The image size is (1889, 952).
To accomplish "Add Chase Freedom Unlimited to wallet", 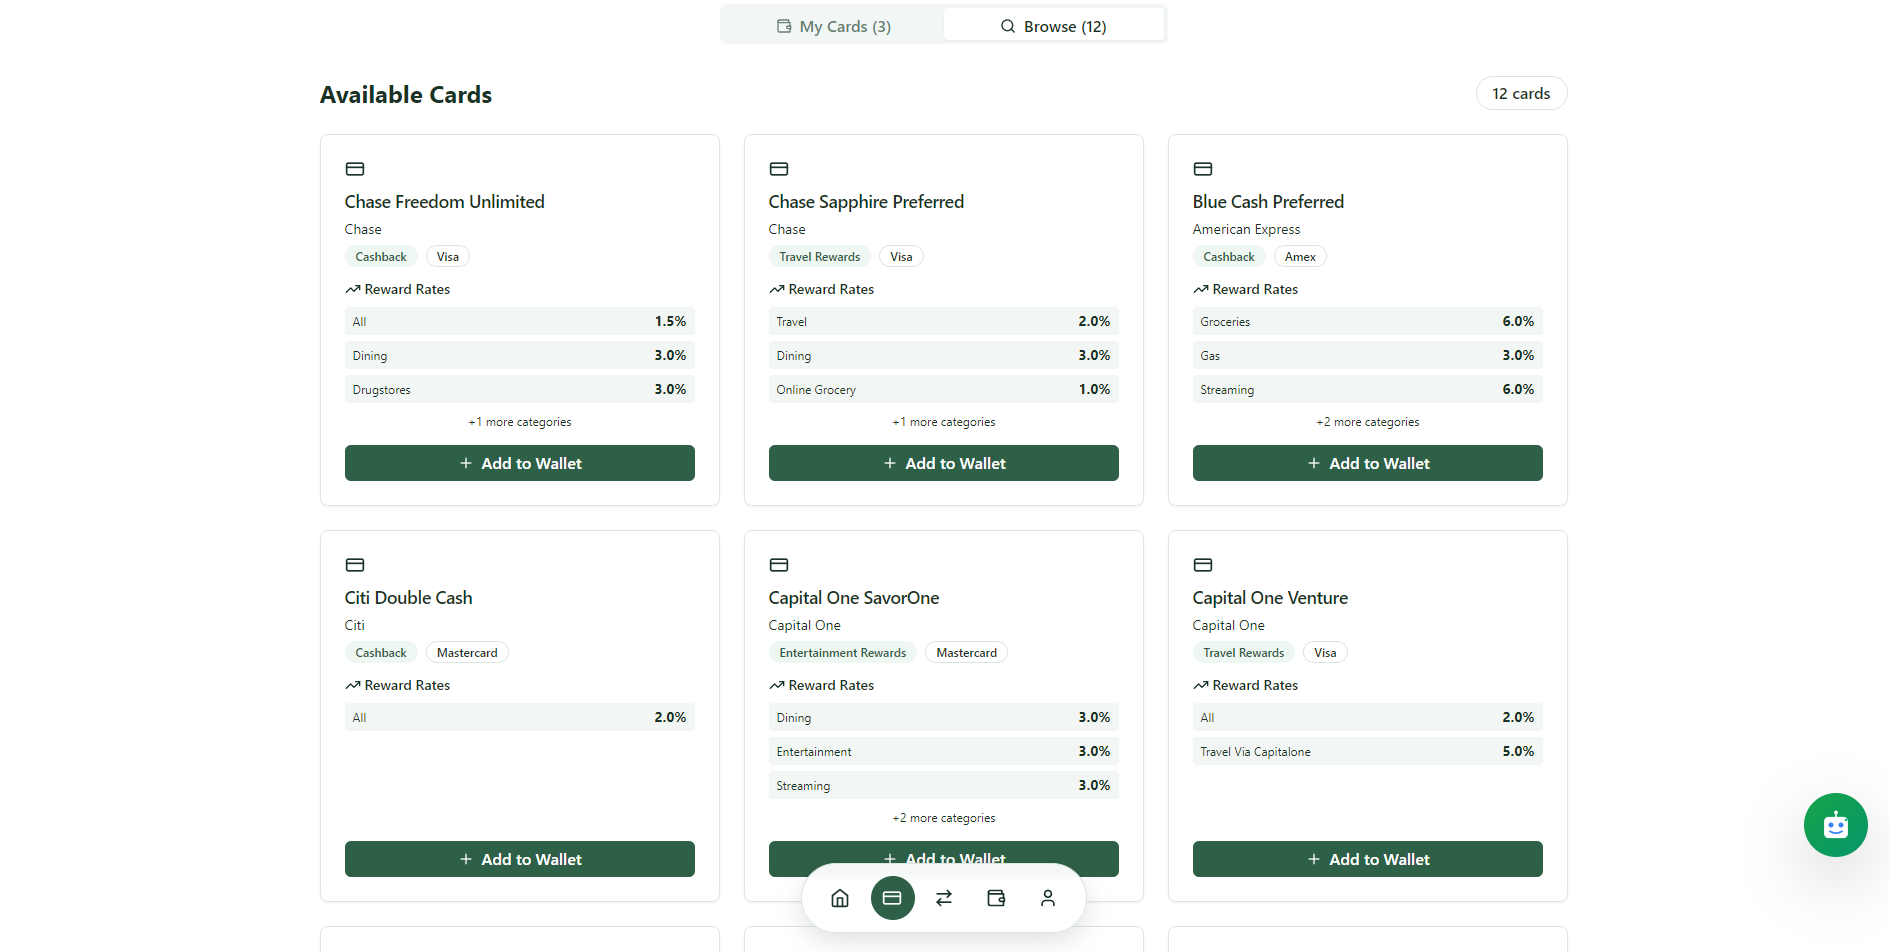I will point(520,463).
